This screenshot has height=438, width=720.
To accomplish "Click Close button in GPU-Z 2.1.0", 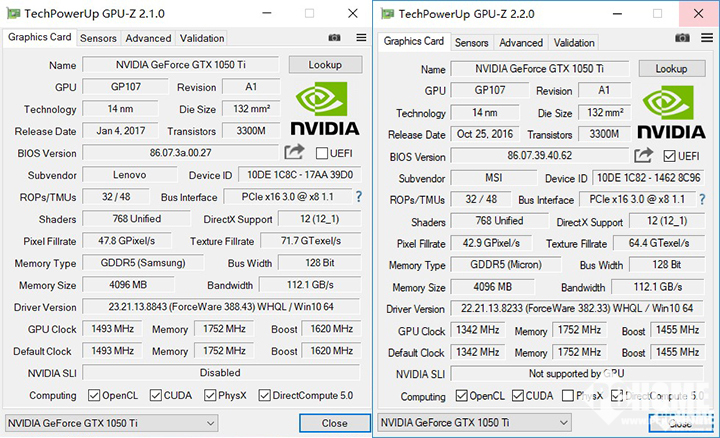I will pyautogui.click(x=335, y=423).
